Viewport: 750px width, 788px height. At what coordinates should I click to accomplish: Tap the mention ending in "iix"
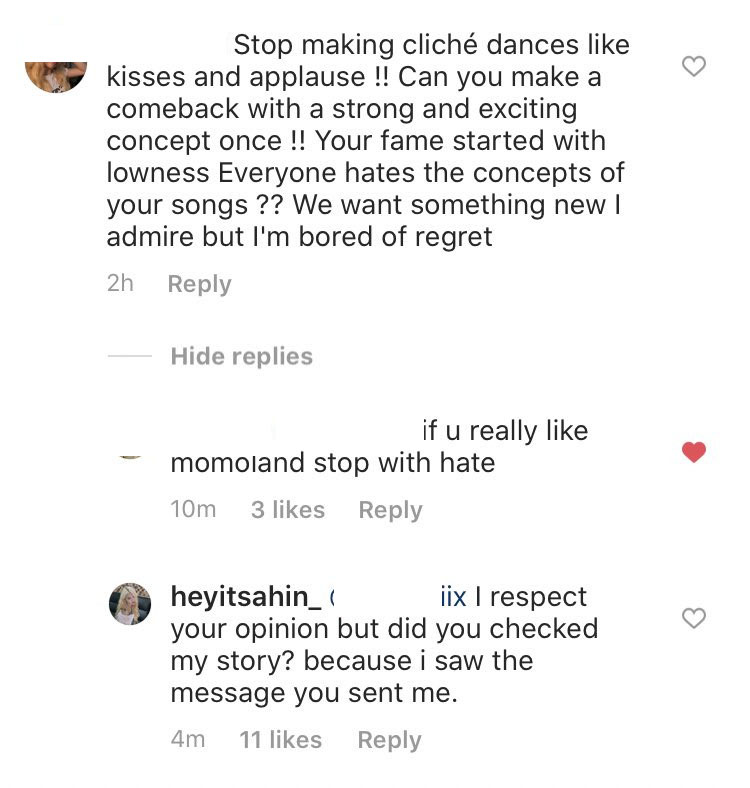pyautogui.click(x=452, y=597)
